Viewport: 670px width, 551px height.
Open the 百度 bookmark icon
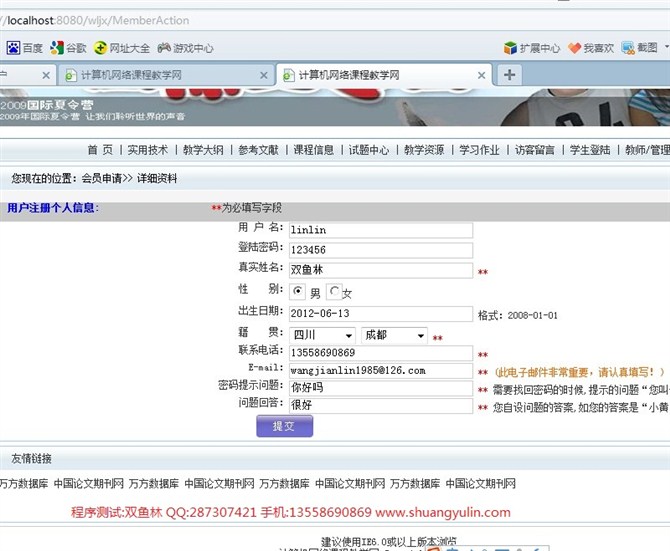pos(13,48)
